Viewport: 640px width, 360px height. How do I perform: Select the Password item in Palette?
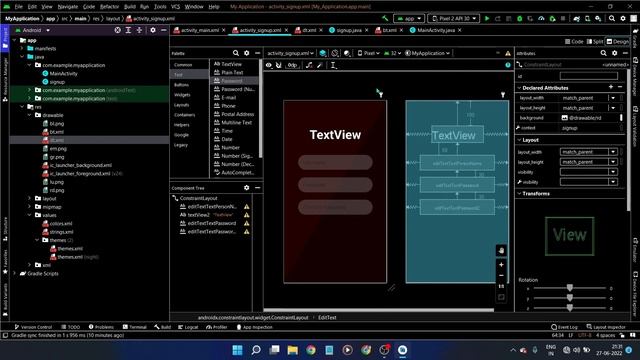tap(235, 81)
